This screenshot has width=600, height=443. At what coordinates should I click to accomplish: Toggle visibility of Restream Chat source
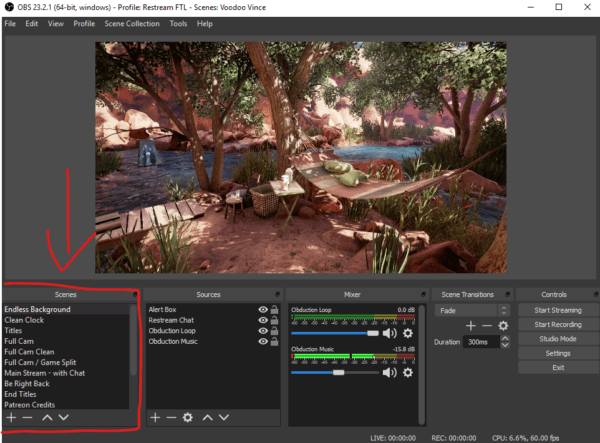point(263,320)
